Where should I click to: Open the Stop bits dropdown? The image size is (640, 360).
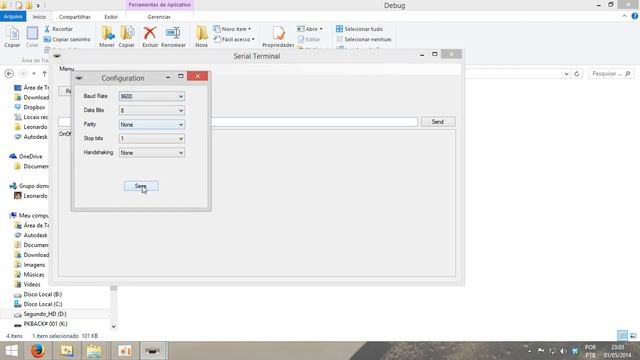(x=151, y=139)
